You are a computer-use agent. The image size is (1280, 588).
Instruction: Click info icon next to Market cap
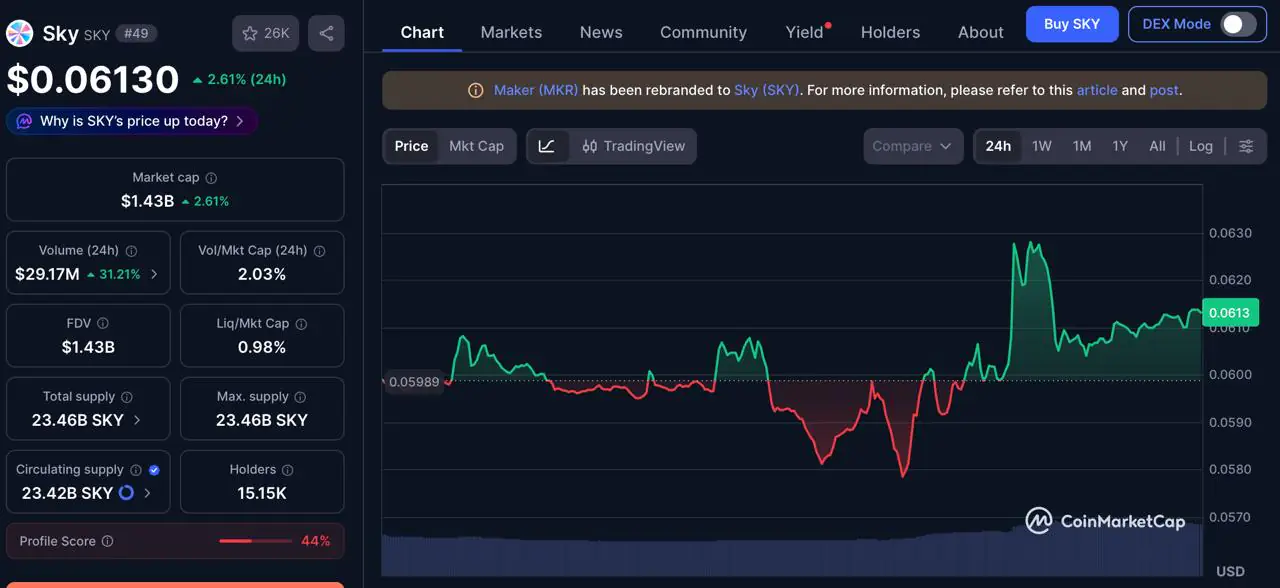pyautogui.click(x=211, y=178)
